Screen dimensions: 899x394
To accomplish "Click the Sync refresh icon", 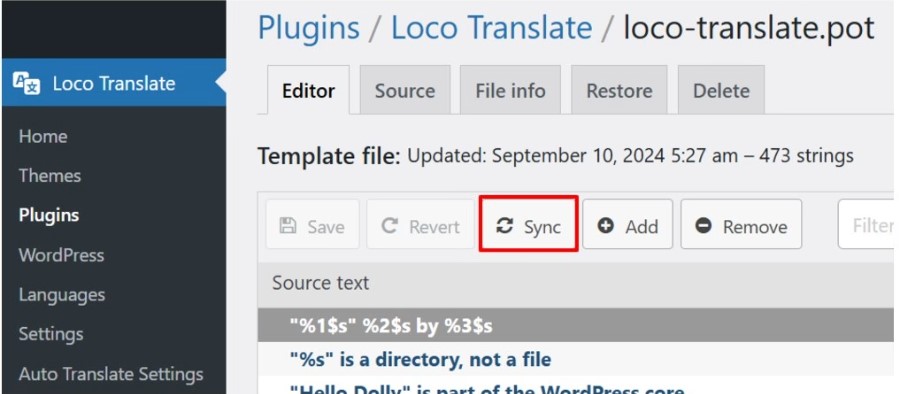I will 505,226.
